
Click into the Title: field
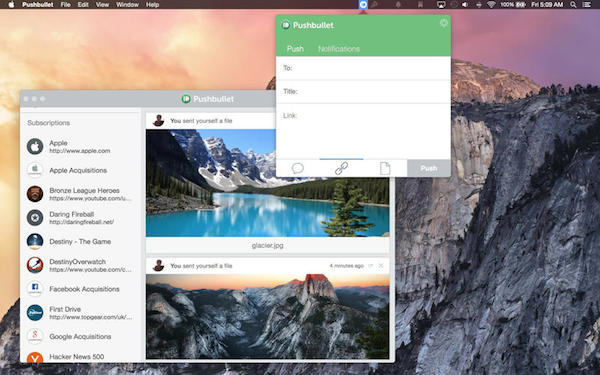(x=363, y=92)
